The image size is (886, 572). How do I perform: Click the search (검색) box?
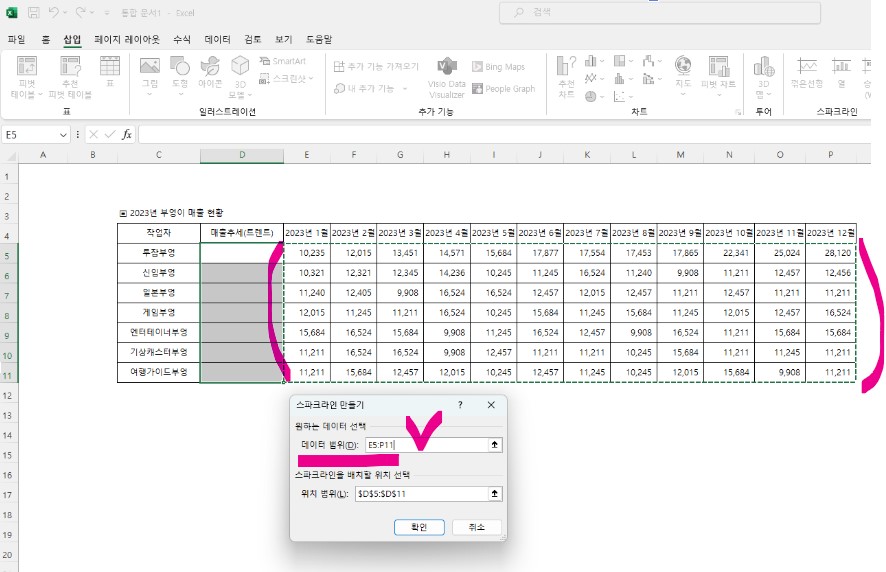click(659, 12)
